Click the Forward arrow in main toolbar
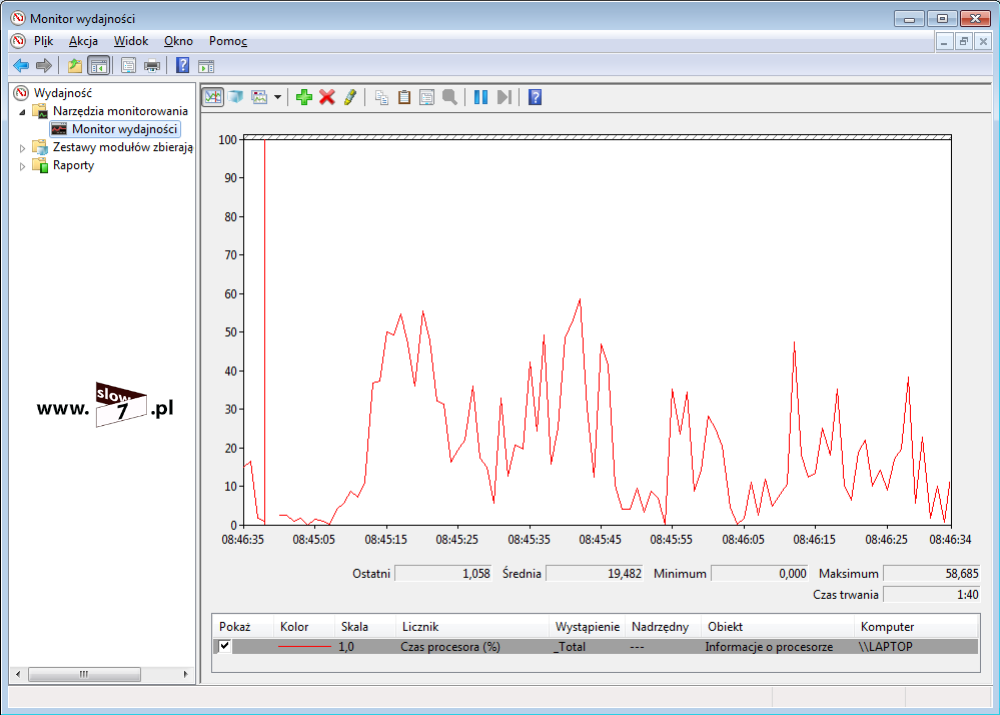This screenshot has width=1000, height=715. pos(43,65)
